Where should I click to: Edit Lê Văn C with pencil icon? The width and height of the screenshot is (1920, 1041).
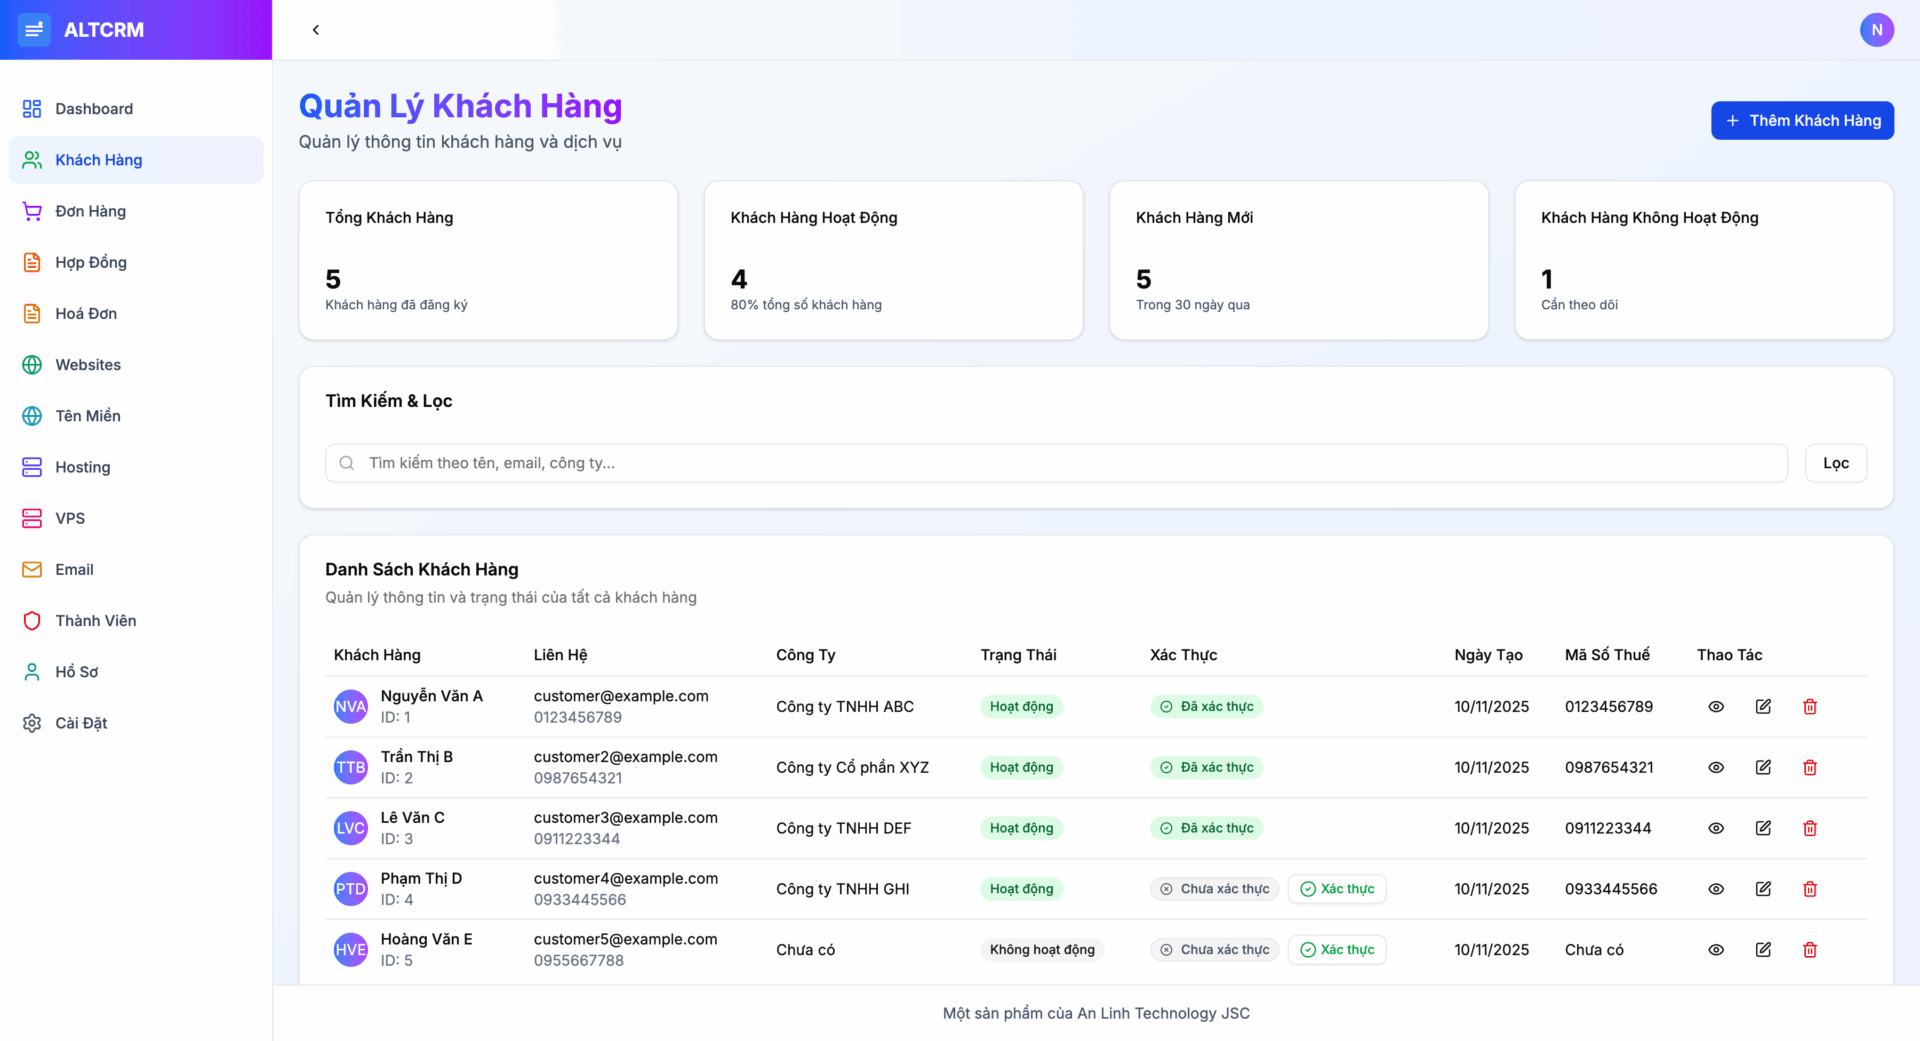[x=1763, y=828]
